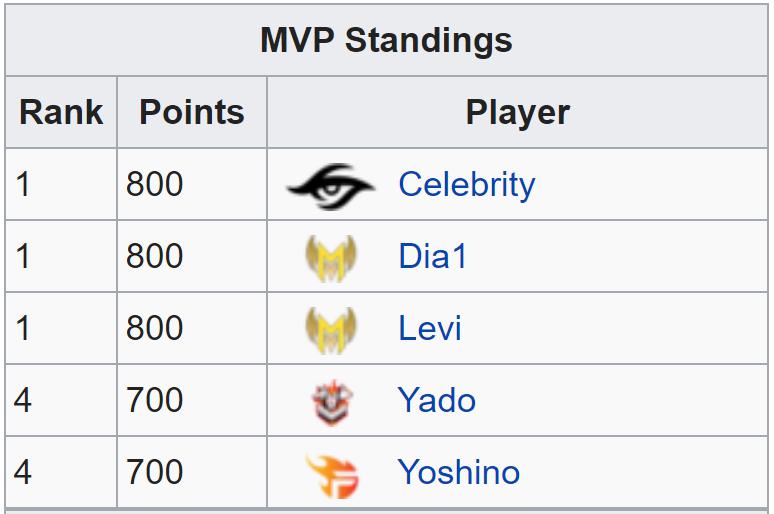
Task: Select the 700 points cell for Yado
Action: point(192,400)
